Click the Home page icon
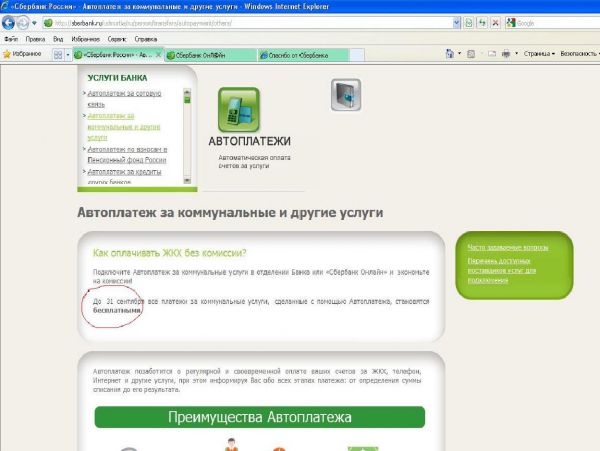Image resolution: width=600 pixels, height=451 pixels. coord(450,54)
